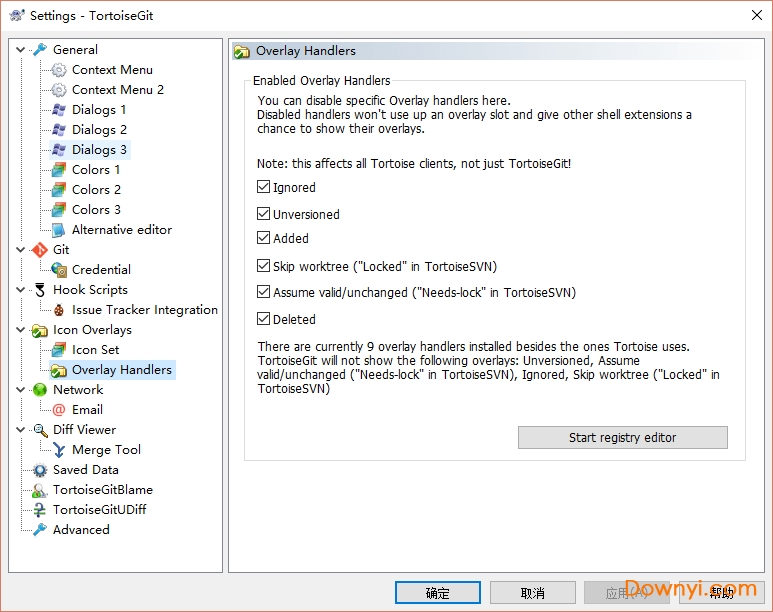Screen dimensions: 773x612
Task: Click the Alternative editor notepad icon
Action: coord(59,230)
